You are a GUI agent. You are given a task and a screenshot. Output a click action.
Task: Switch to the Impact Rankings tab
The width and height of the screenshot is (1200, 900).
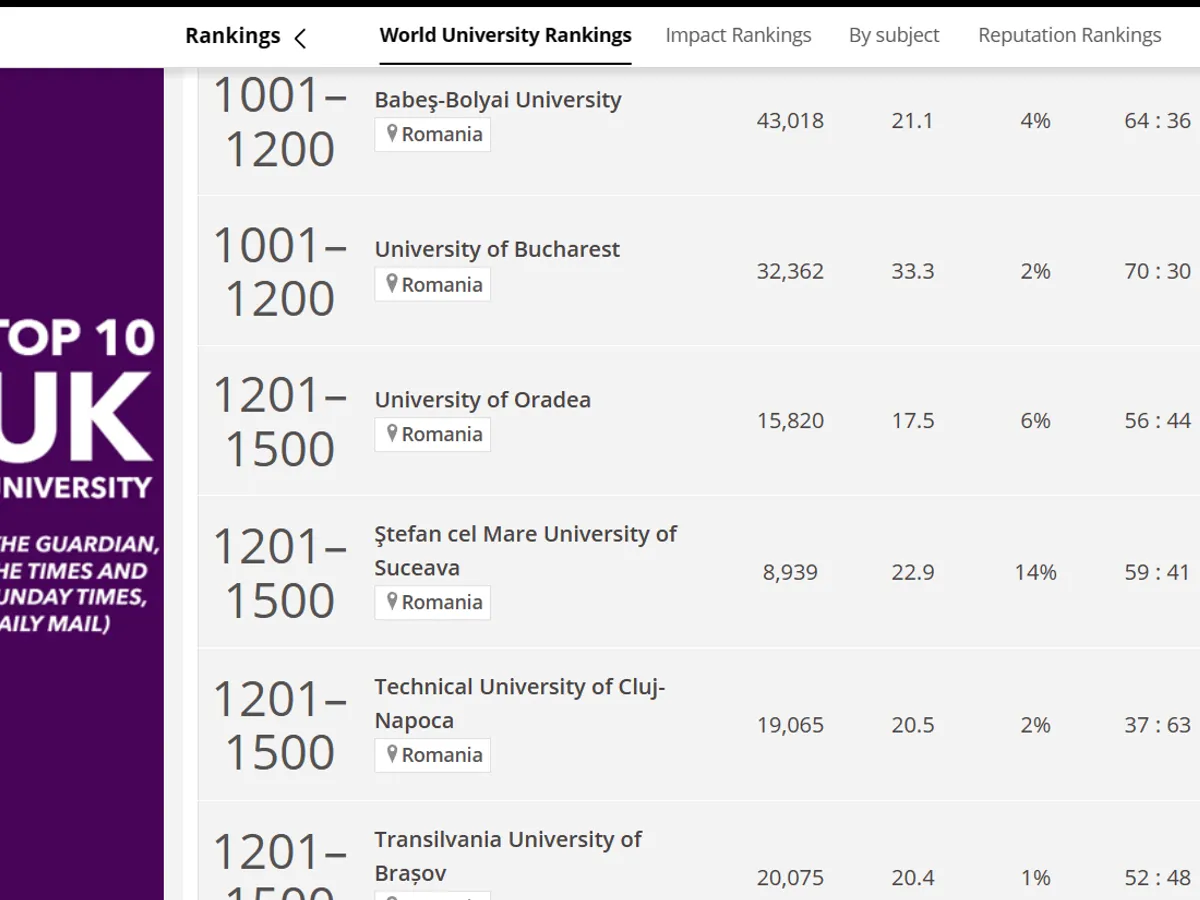click(738, 36)
